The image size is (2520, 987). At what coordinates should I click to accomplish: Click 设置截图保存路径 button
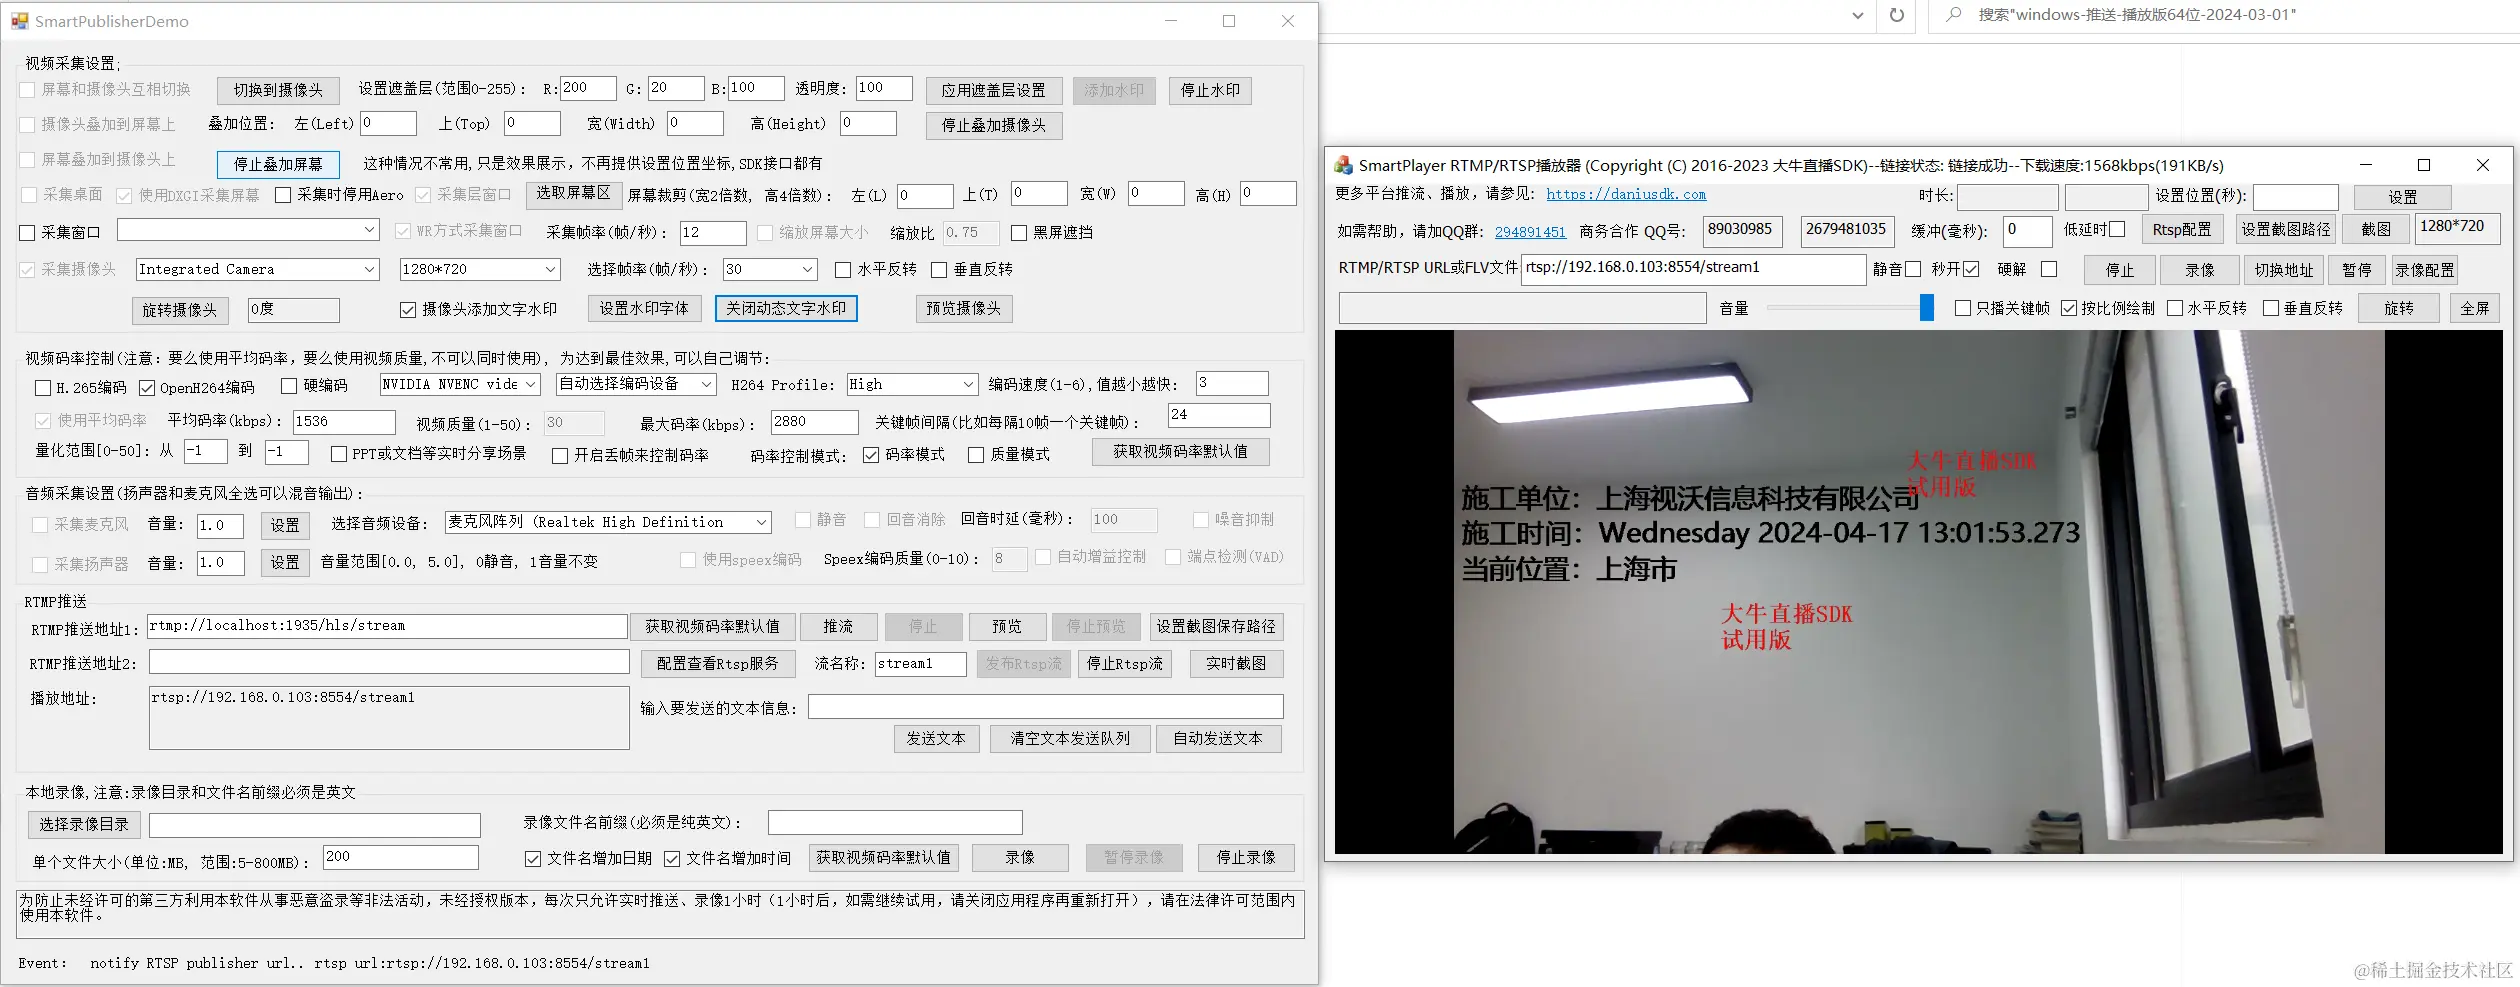(1216, 627)
